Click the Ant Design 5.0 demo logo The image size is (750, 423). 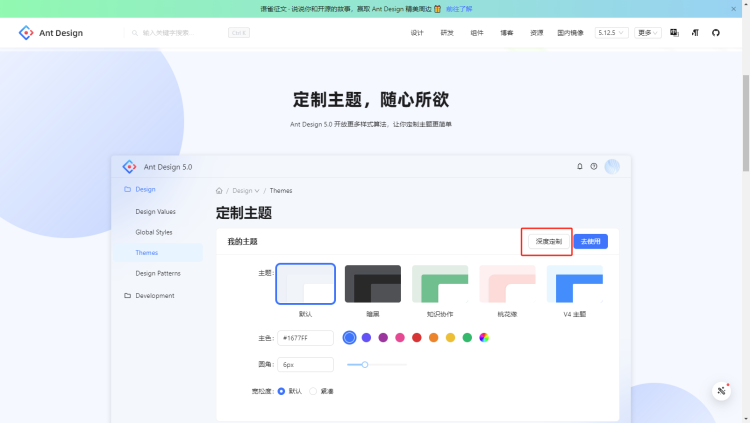coord(129,167)
